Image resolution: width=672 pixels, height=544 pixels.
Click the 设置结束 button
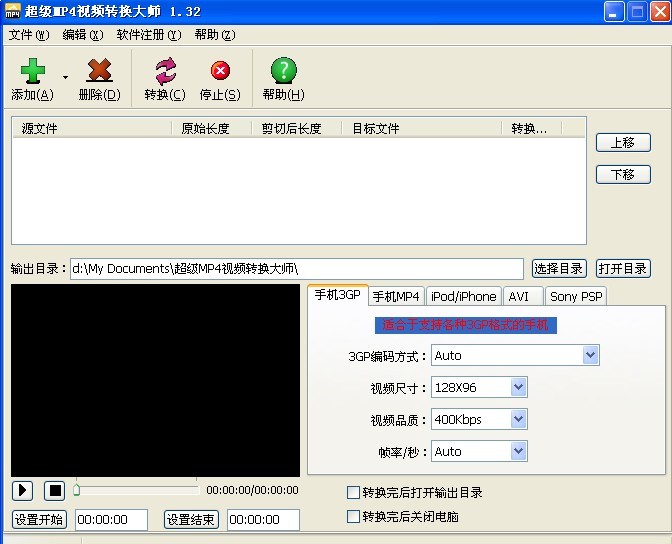[x=191, y=520]
